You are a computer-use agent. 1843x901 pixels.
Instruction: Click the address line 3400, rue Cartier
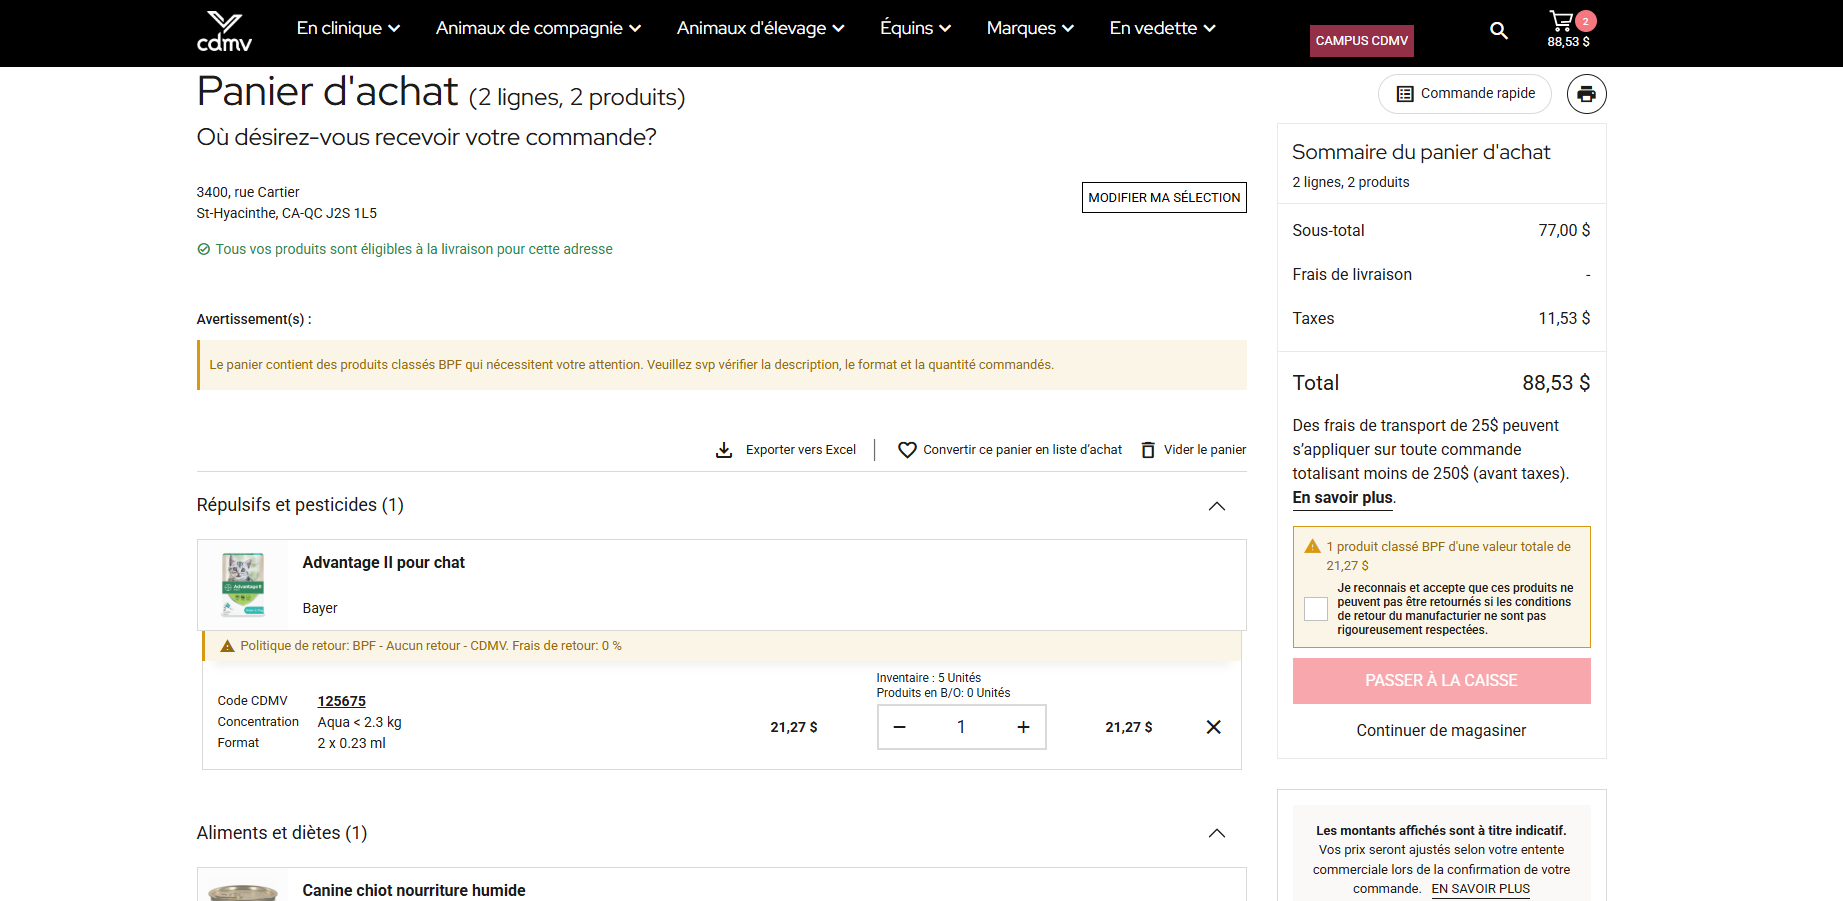click(248, 192)
